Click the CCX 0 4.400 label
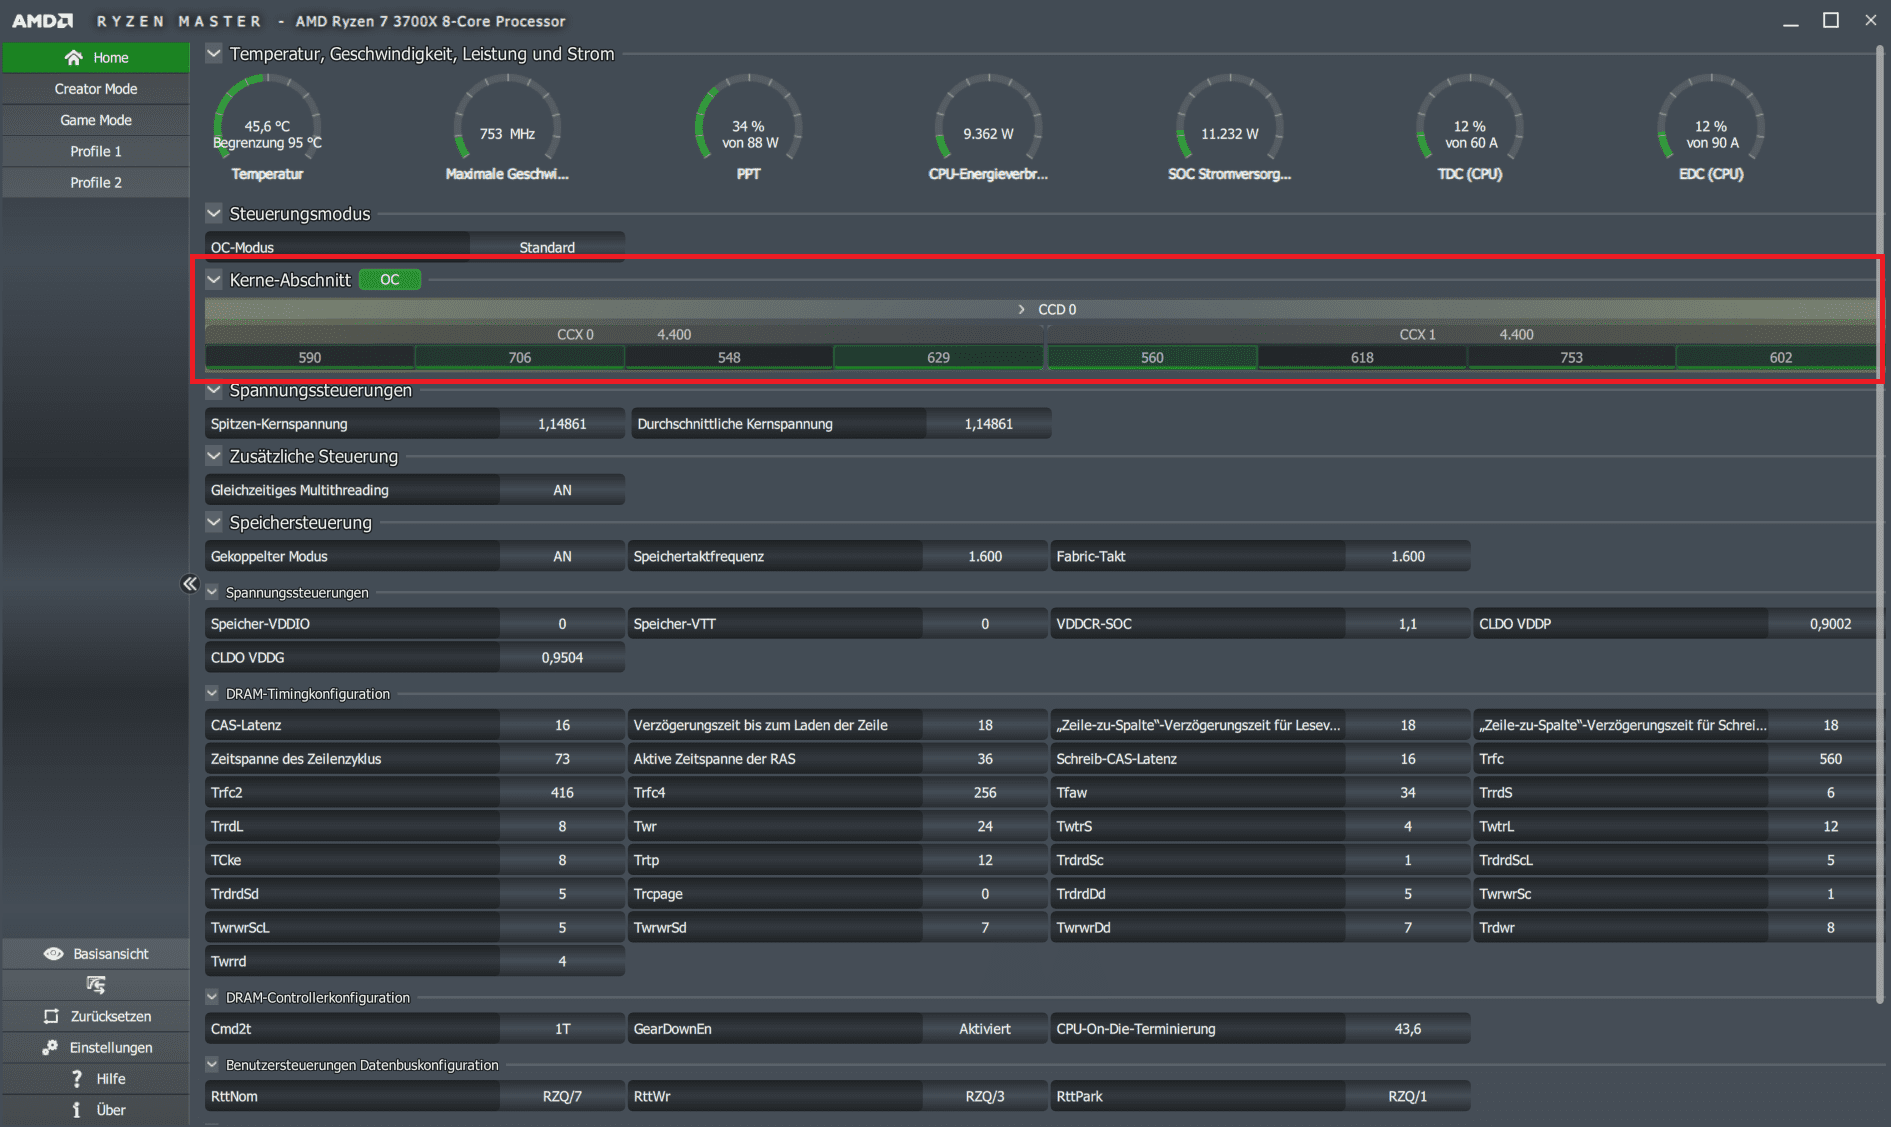Screen dimensions: 1891x1127 (624, 334)
